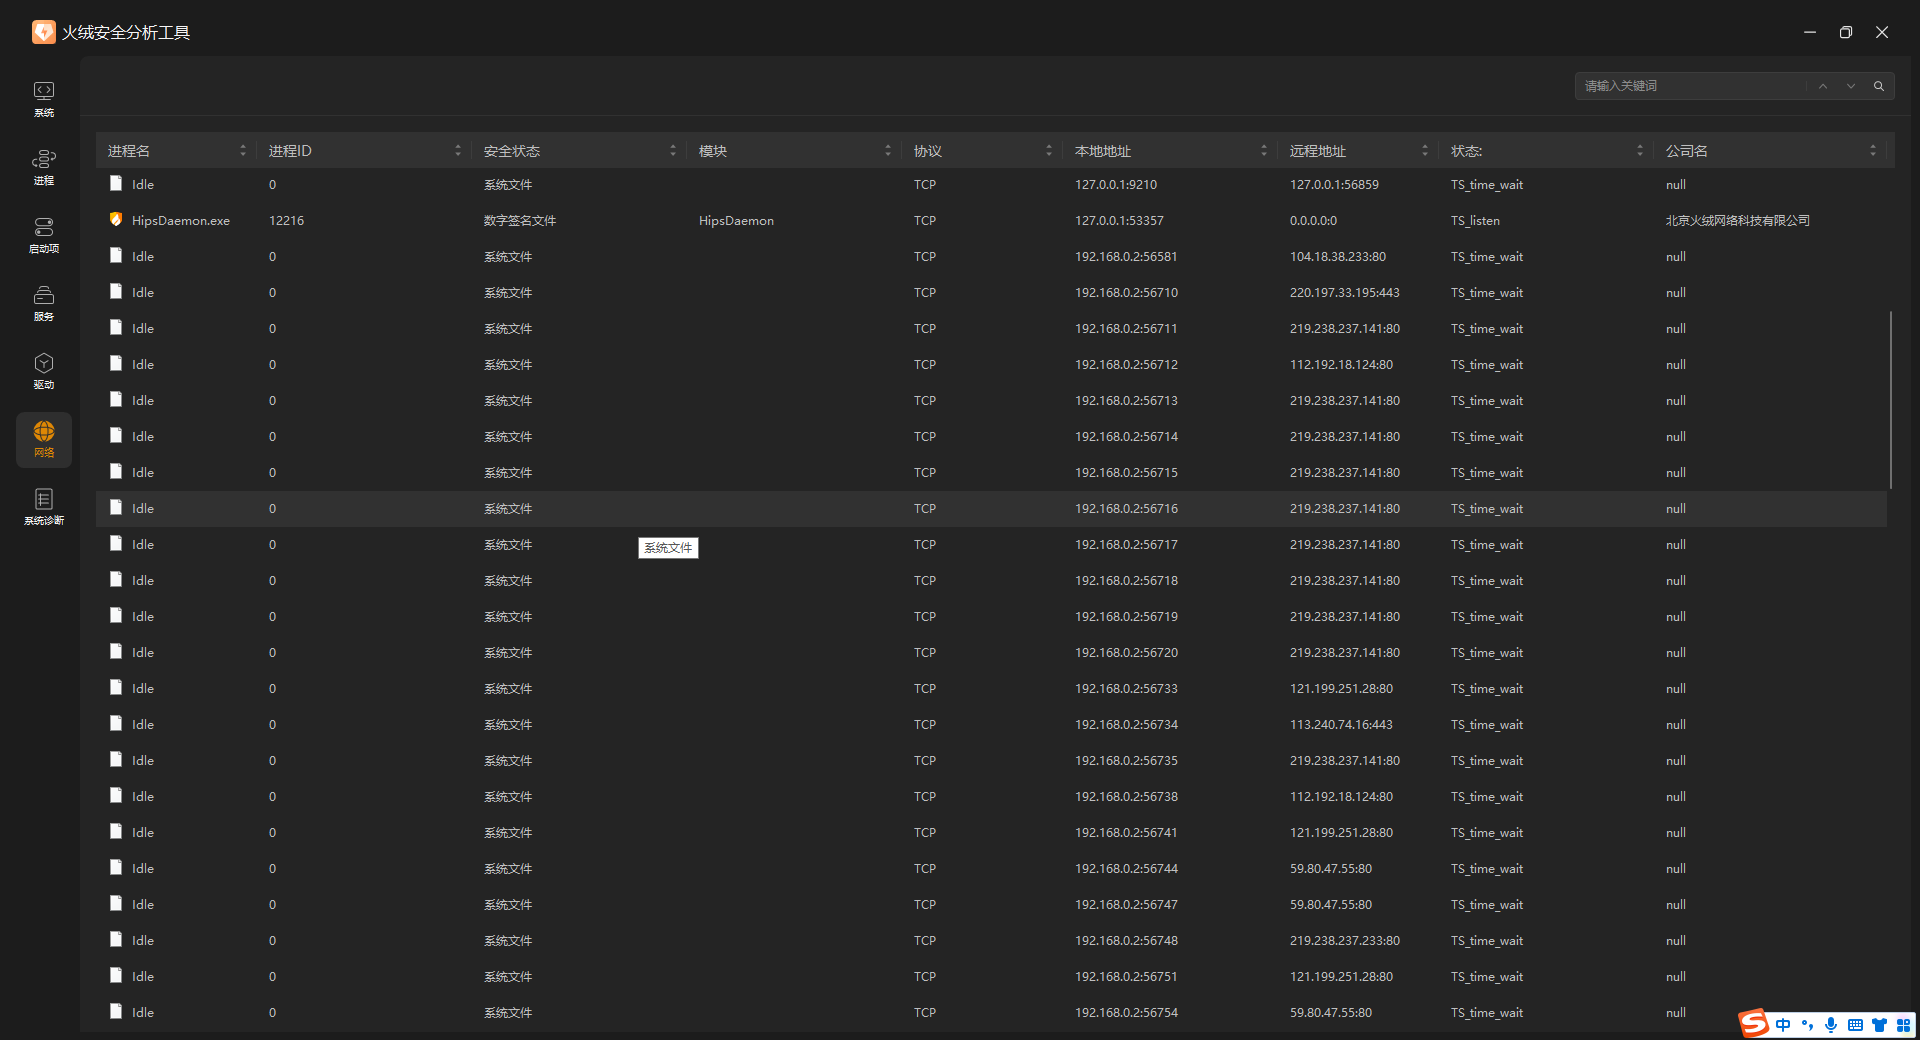Open the 系统 (System) sidebar section

[x=44, y=99]
